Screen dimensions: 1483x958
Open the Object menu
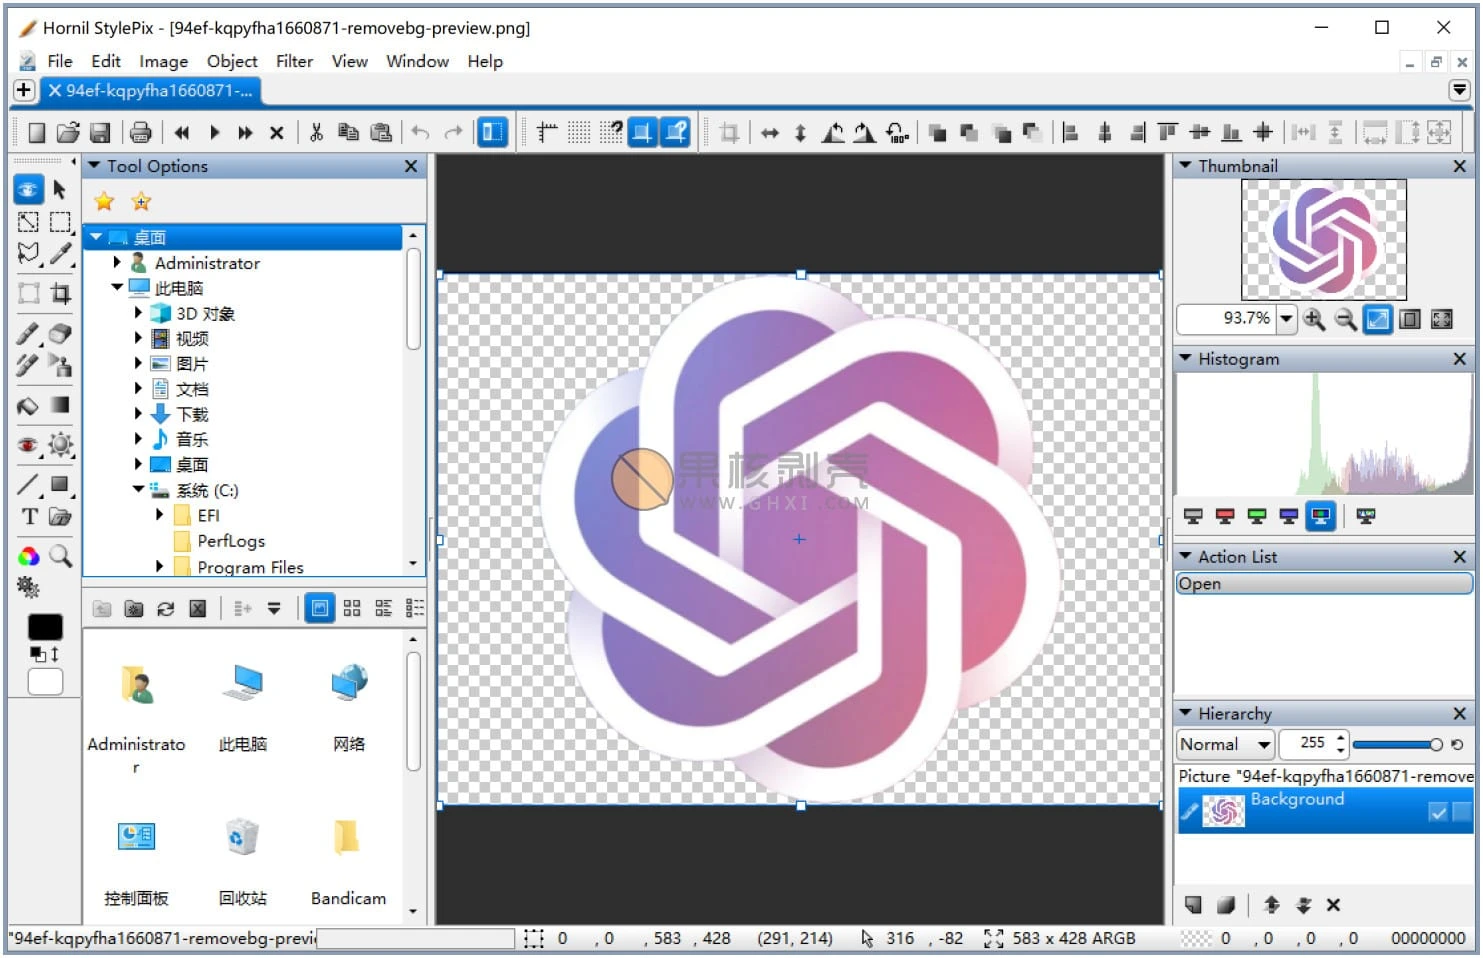coord(232,61)
